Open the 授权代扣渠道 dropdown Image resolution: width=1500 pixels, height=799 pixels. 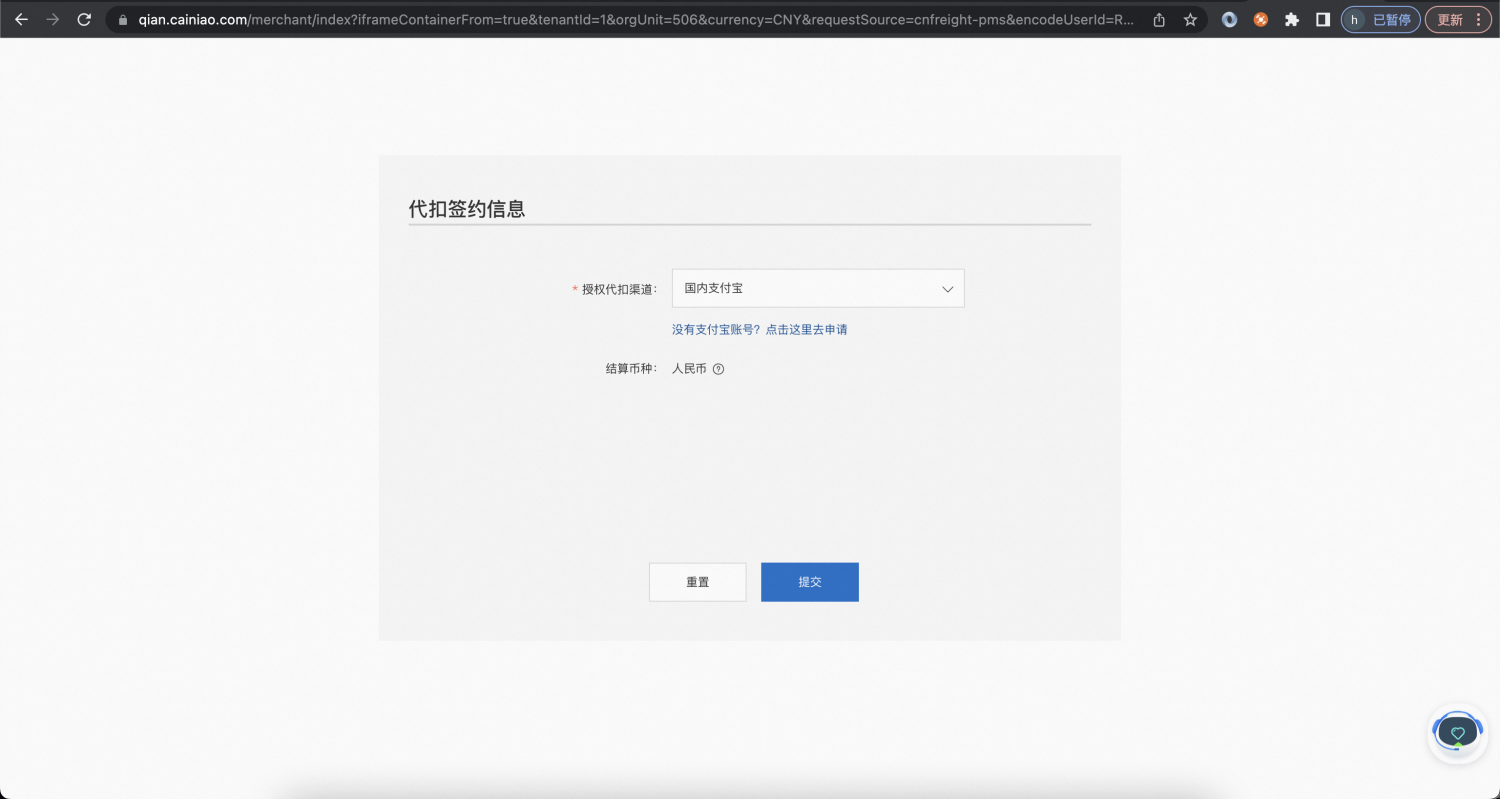(818, 288)
